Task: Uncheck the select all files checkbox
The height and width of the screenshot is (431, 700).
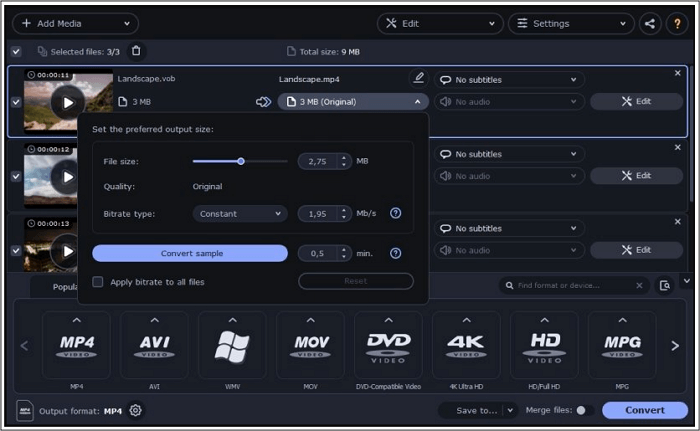Action: coord(15,51)
